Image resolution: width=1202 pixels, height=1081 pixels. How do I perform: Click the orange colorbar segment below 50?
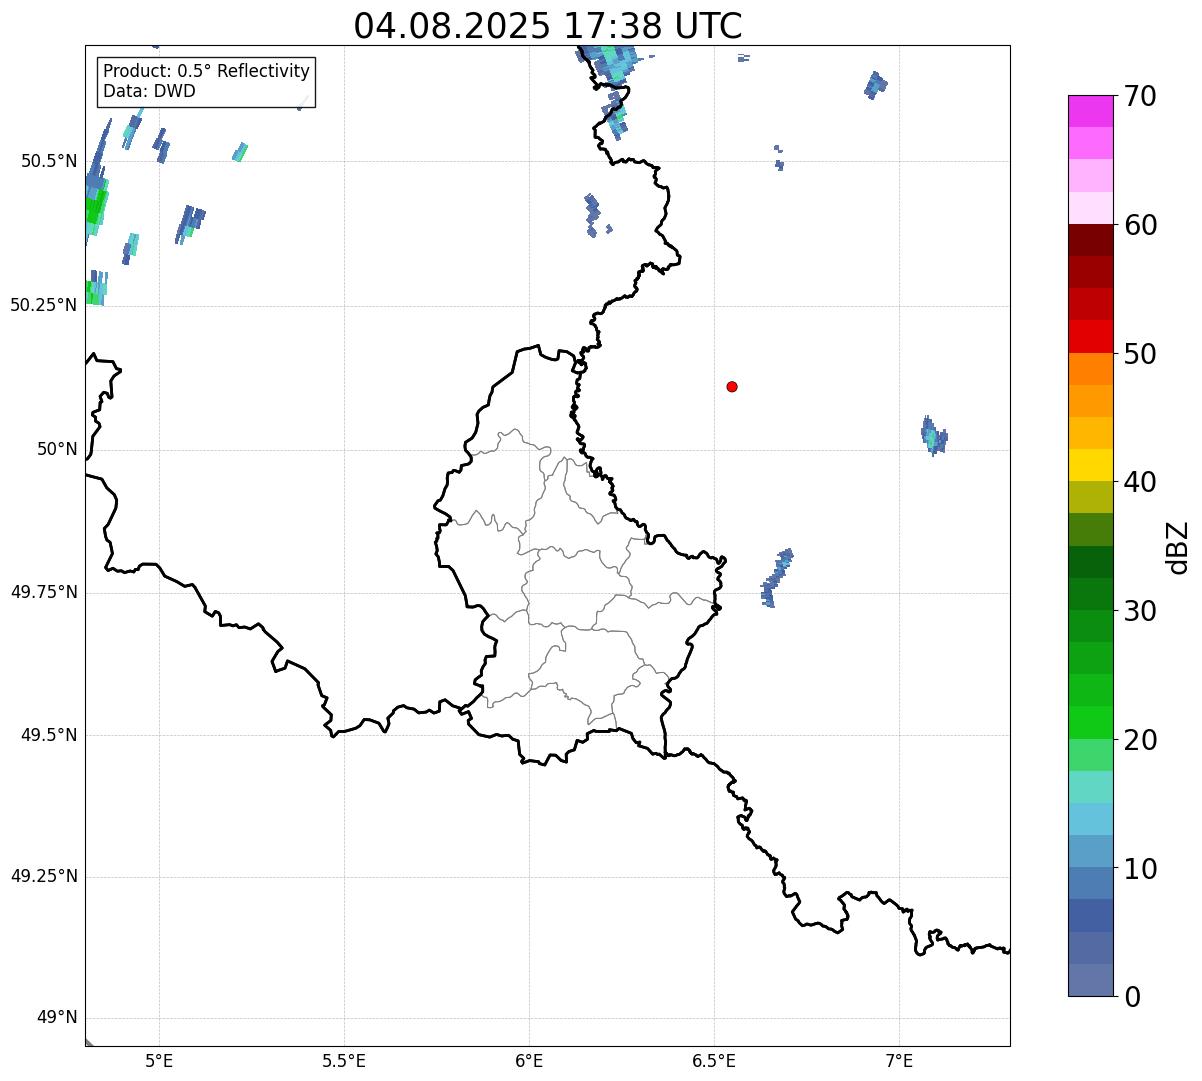pyautogui.click(x=1090, y=369)
